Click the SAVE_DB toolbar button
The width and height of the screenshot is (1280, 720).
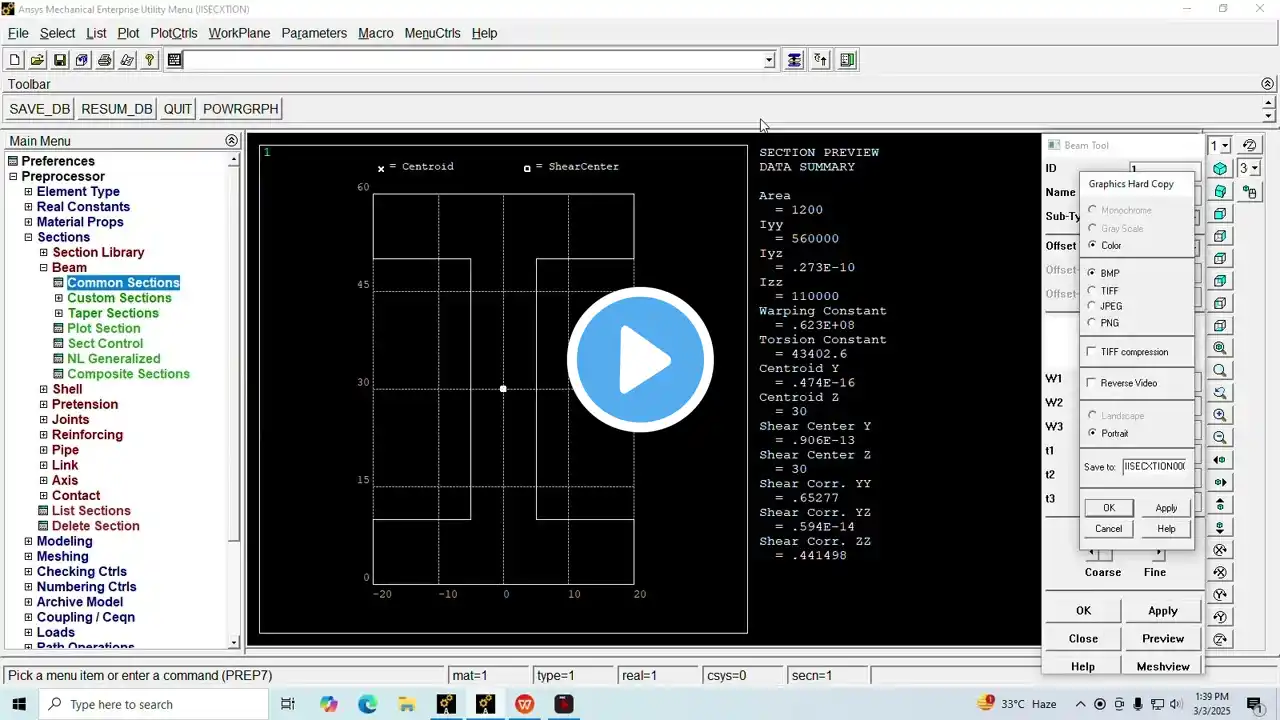[40, 109]
